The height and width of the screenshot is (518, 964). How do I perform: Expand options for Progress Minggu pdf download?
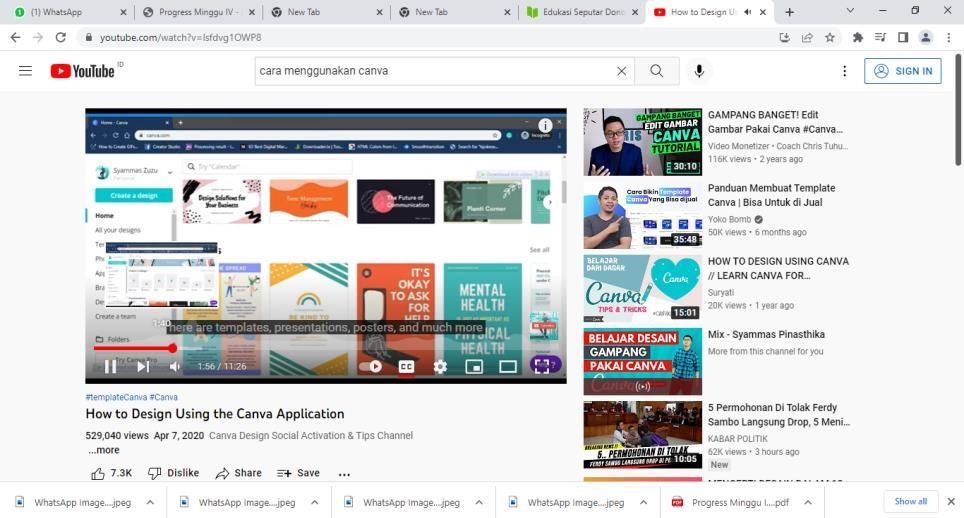[808, 503]
